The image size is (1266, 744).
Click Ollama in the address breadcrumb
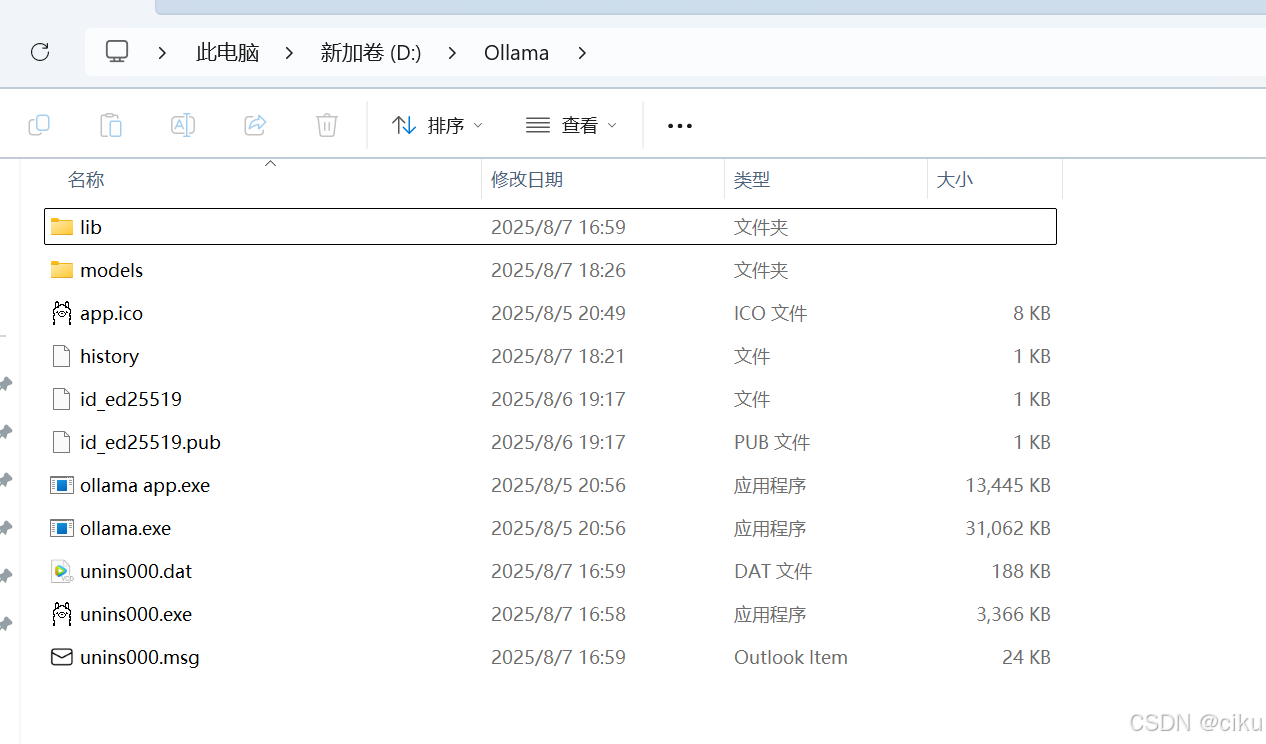click(516, 52)
